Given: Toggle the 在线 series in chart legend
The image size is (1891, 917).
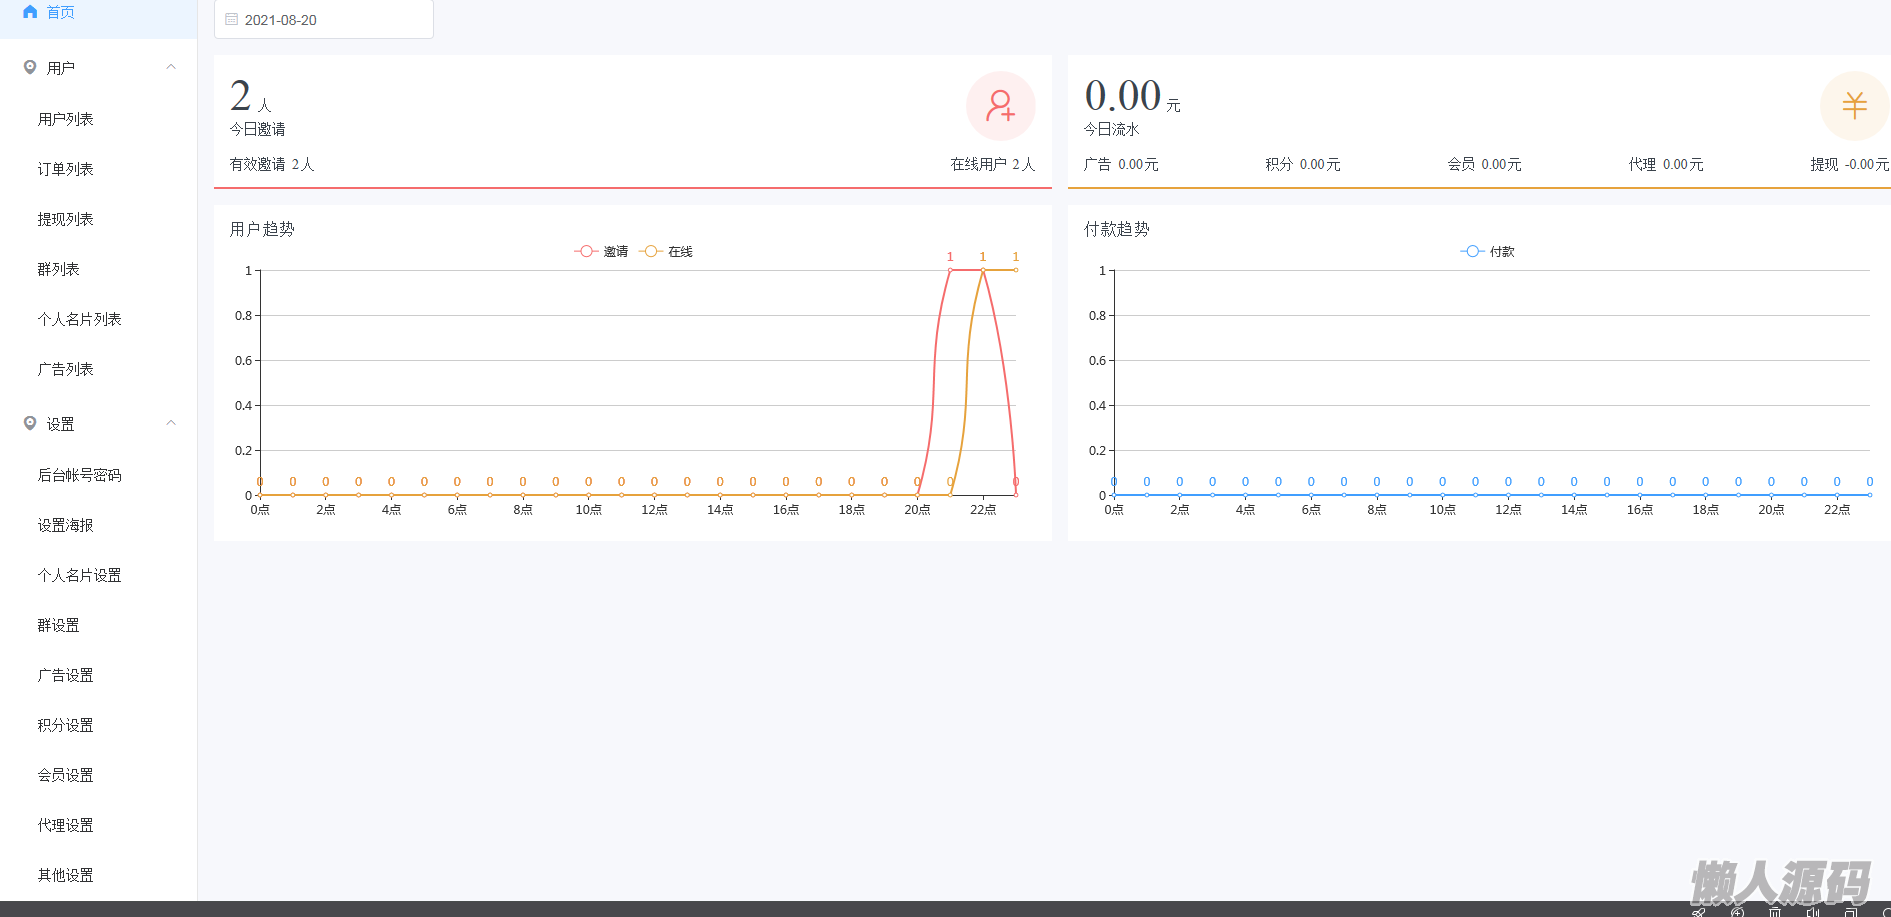Looking at the screenshot, I should point(667,251).
